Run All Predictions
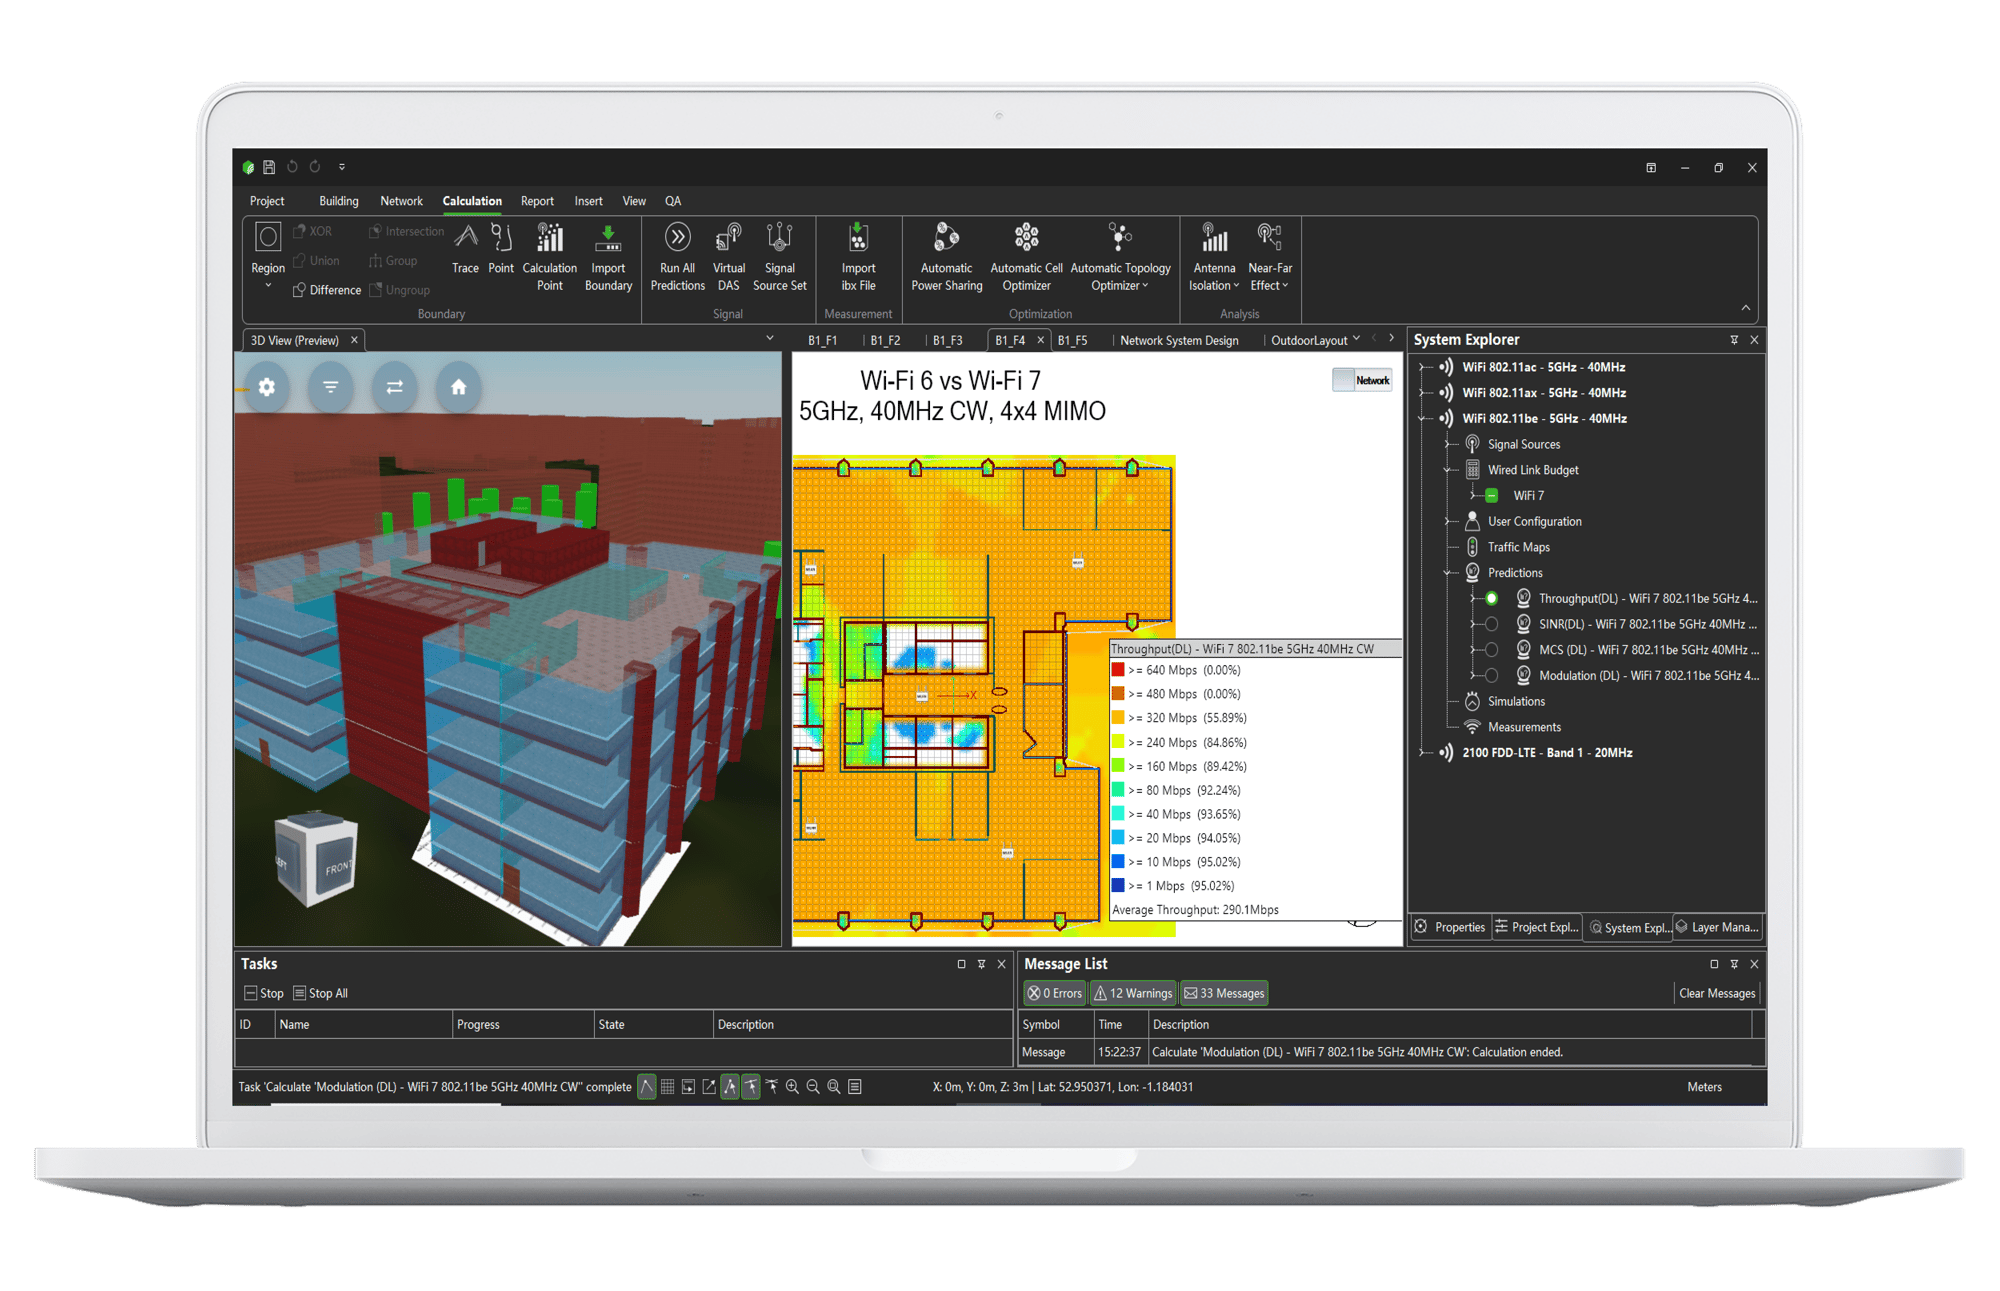The height and width of the screenshot is (1291, 2000). (677, 257)
